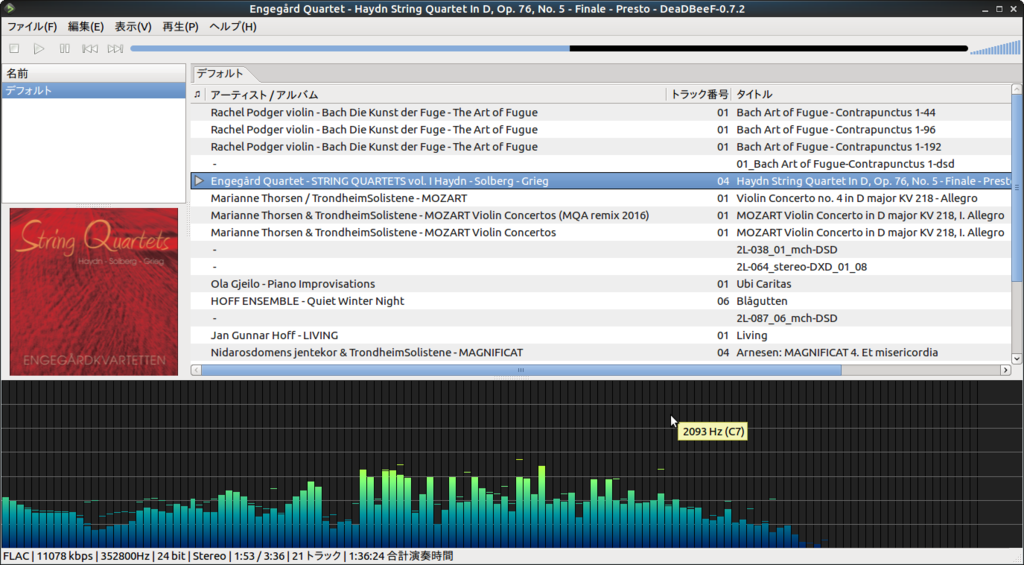Click the playlist vertical scrollbar thumb

(1017, 189)
